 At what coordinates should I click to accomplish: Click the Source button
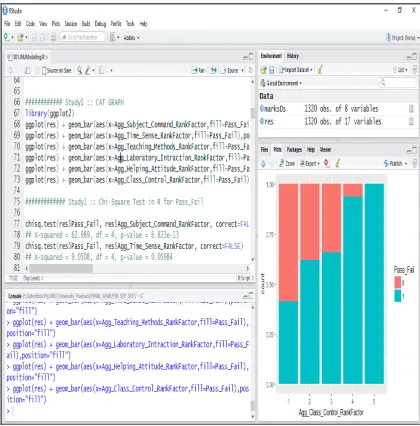click(230, 70)
